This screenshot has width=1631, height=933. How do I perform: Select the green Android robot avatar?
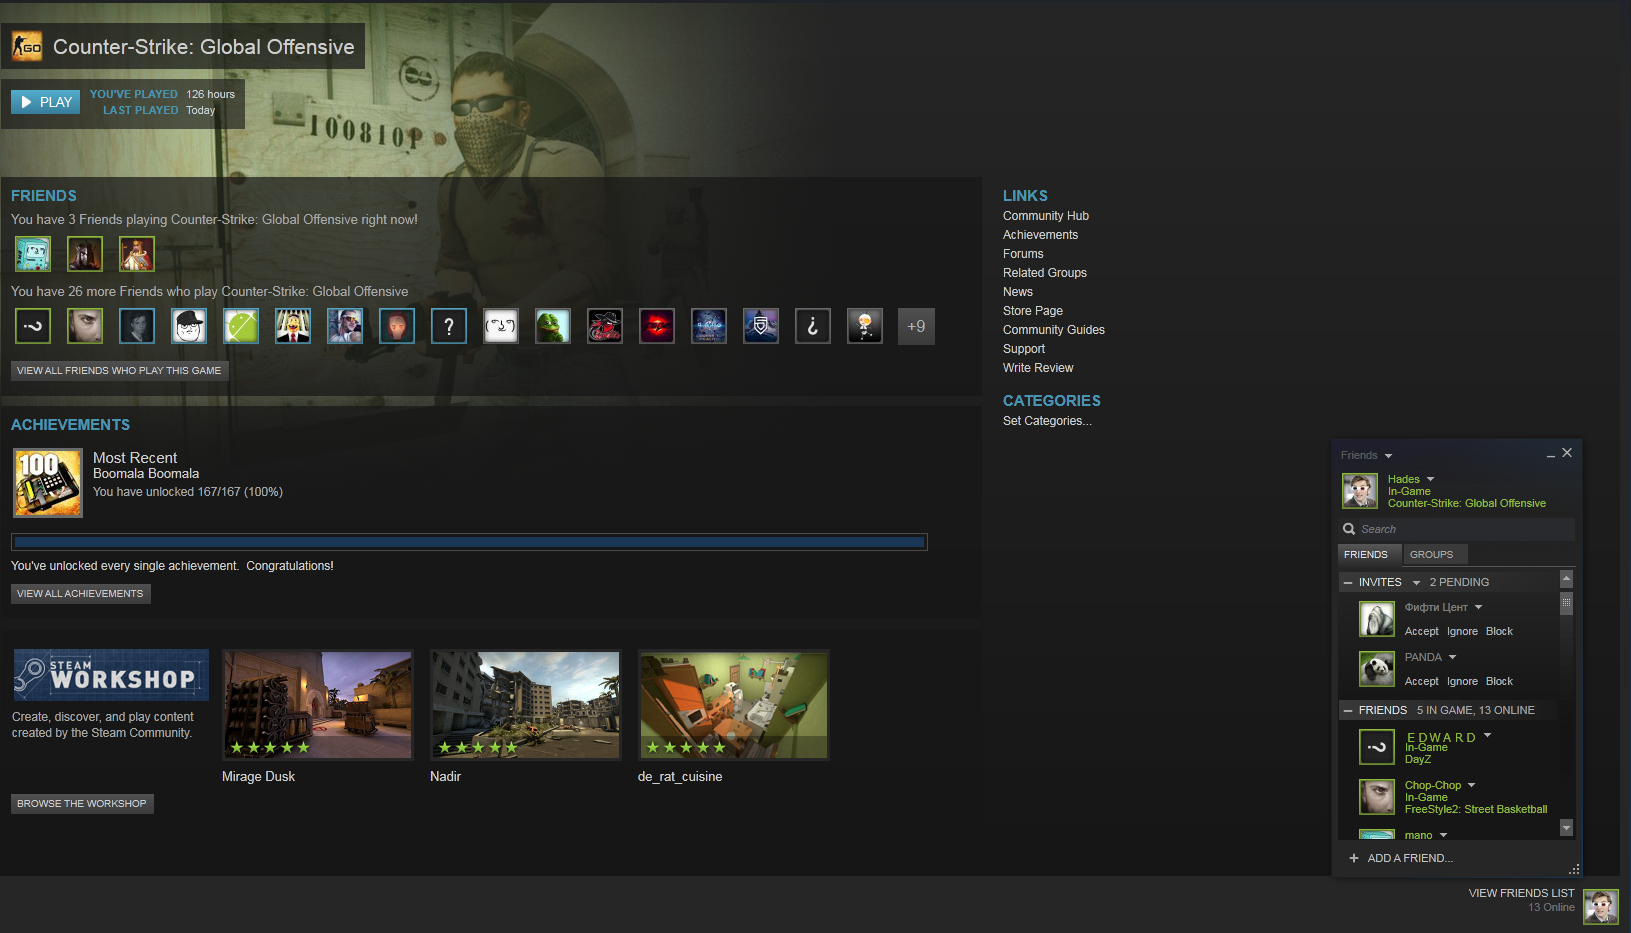pyautogui.click(x=241, y=326)
